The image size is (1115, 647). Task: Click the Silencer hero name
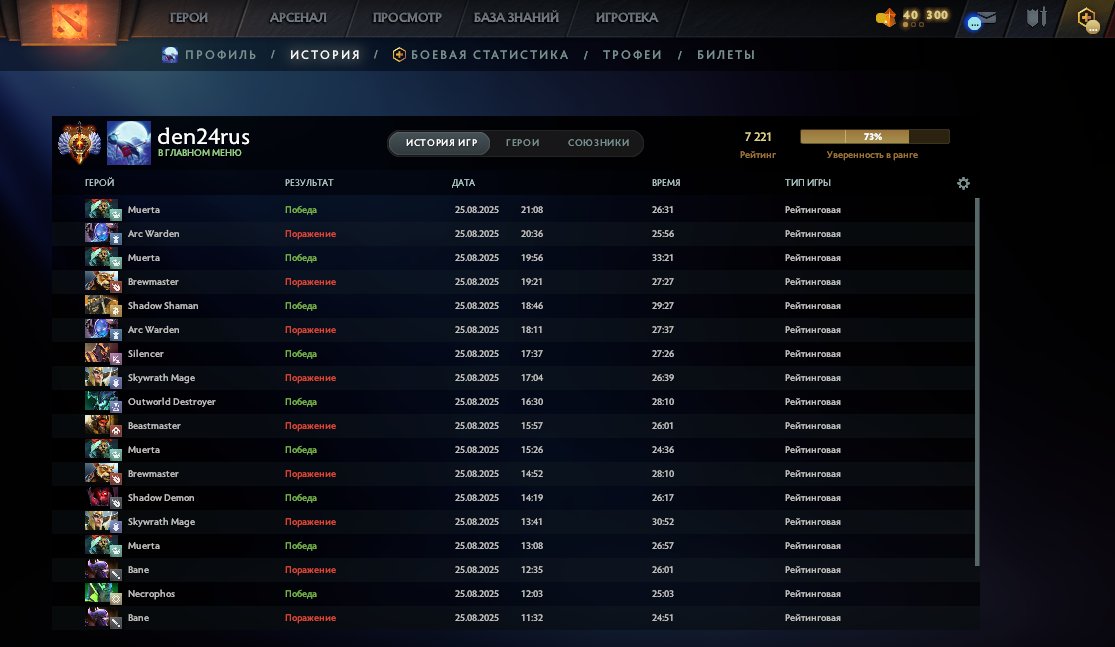pyautogui.click(x=145, y=354)
